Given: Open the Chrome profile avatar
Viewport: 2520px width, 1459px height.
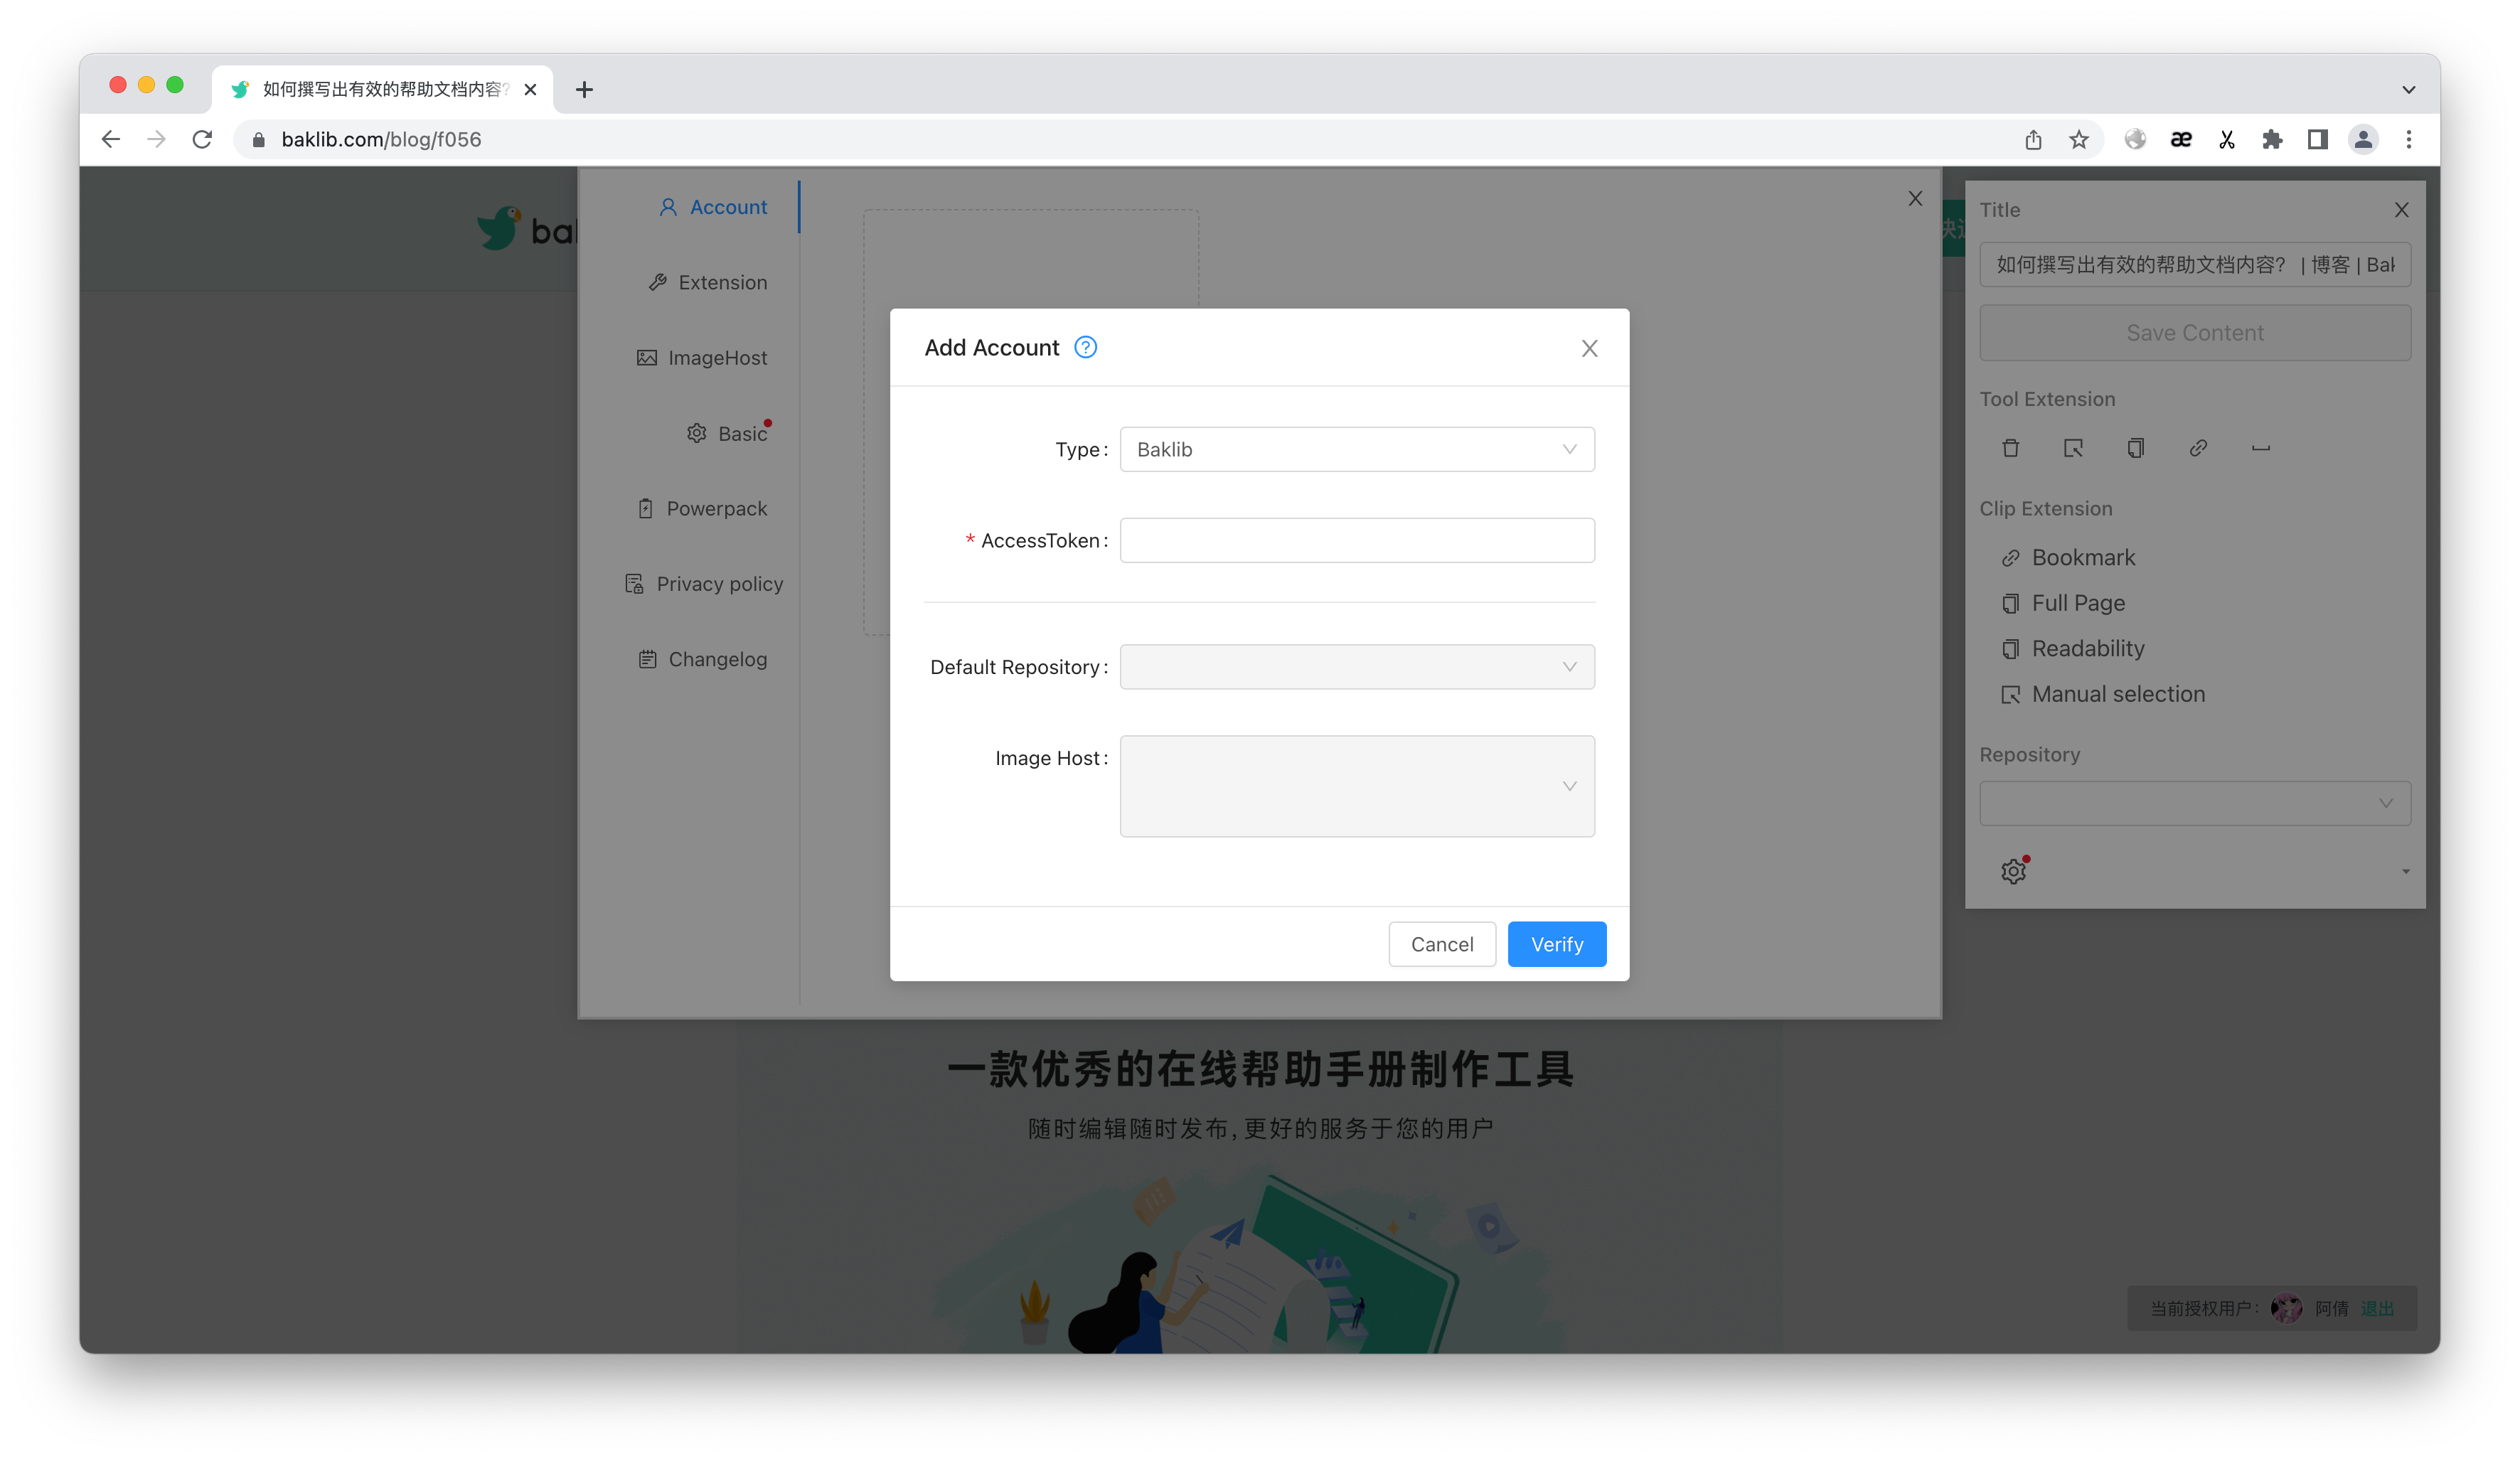Looking at the screenshot, I should click(2363, 139).
